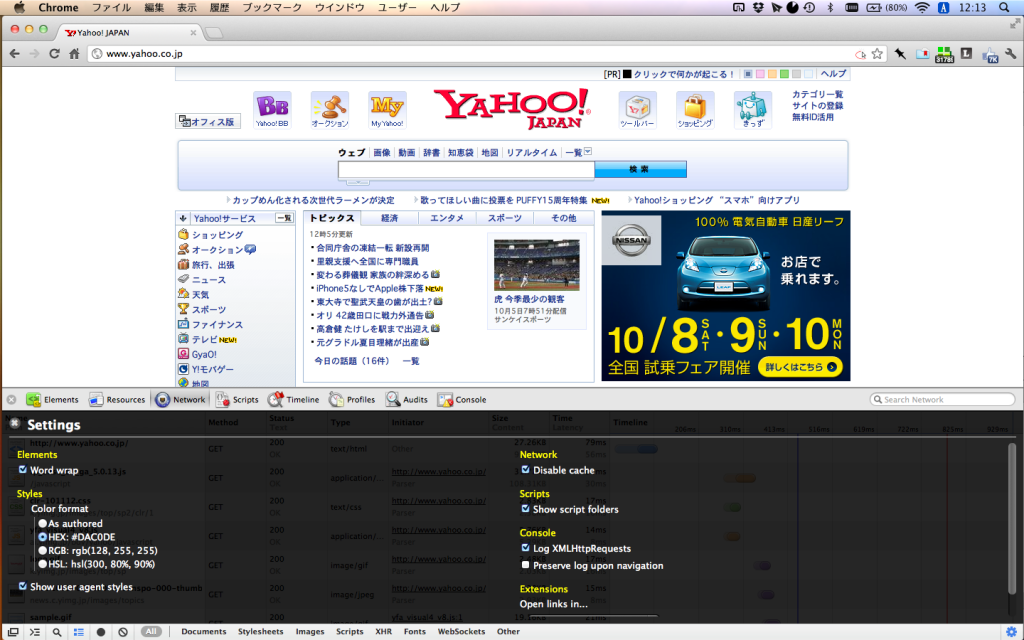Screen dimensions: 1024x640
Task: Click the Shopping bag icon
Action: [695, 110]
